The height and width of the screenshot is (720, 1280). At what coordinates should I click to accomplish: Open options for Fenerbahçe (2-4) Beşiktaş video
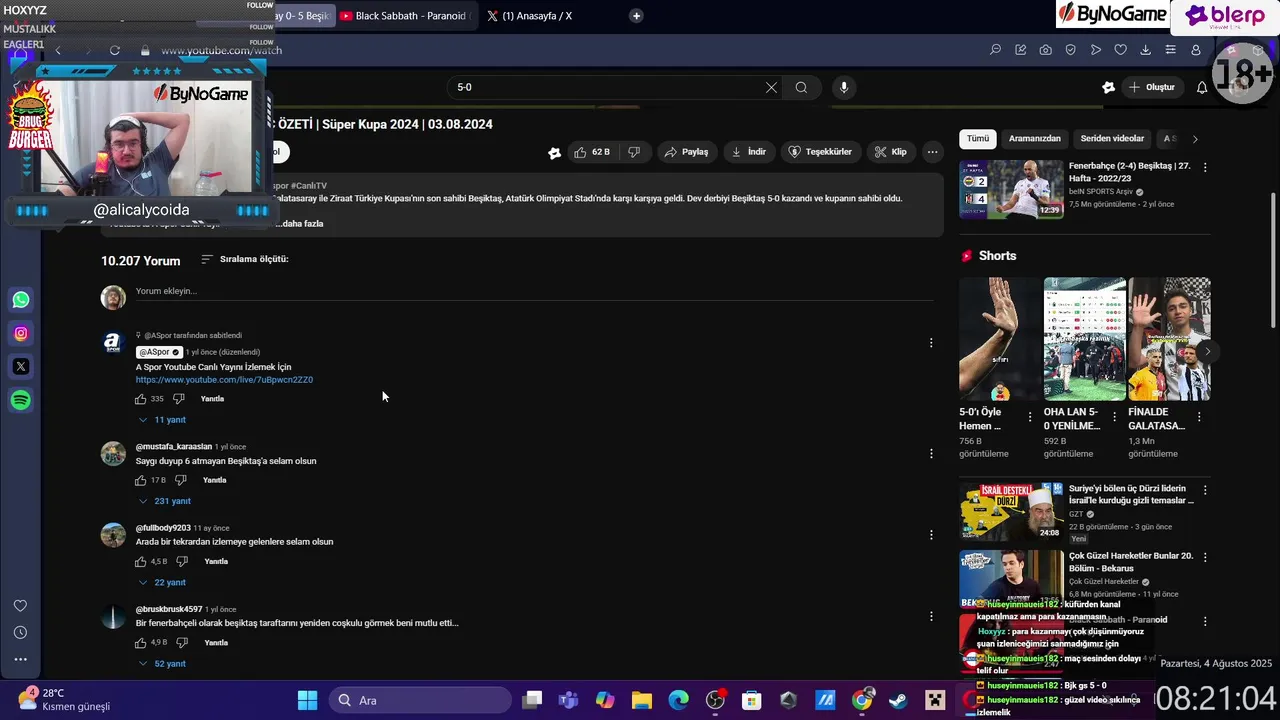pyautogui.click(x=1205, y=167)
